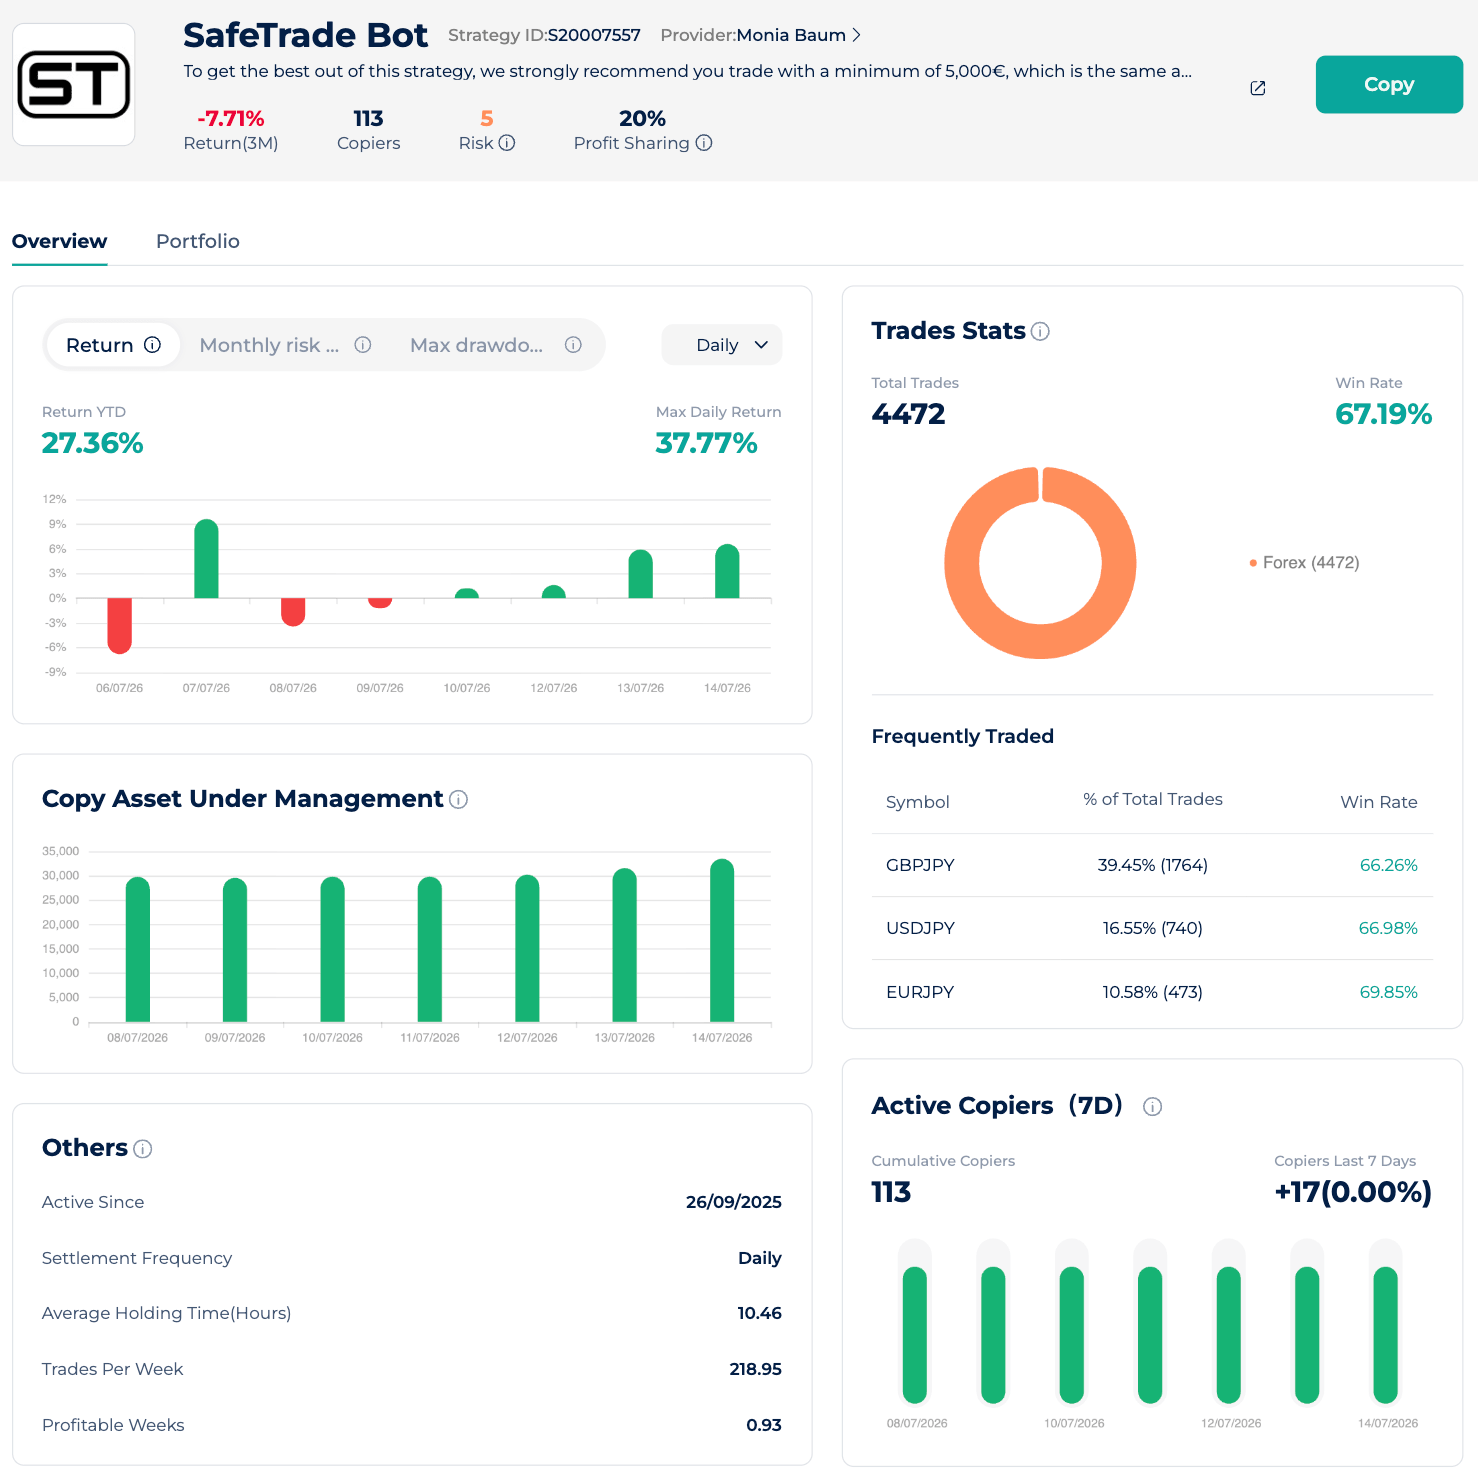The height and width of the screenshot is (1478, 1478).
Task: Click the Strategy ID S20007557 text
Action: (x=544, y=35)
